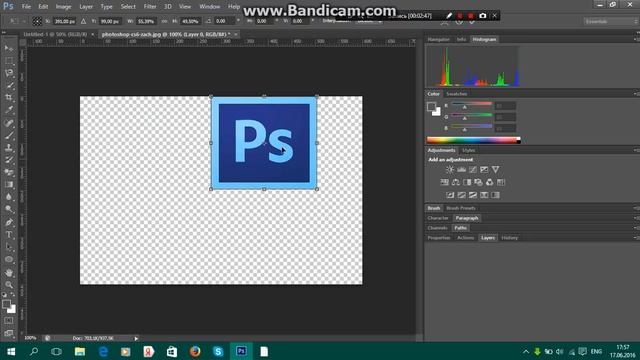Add a Vibrance adjustment
This screenshot has width=640, height=360.
[495, 169]
